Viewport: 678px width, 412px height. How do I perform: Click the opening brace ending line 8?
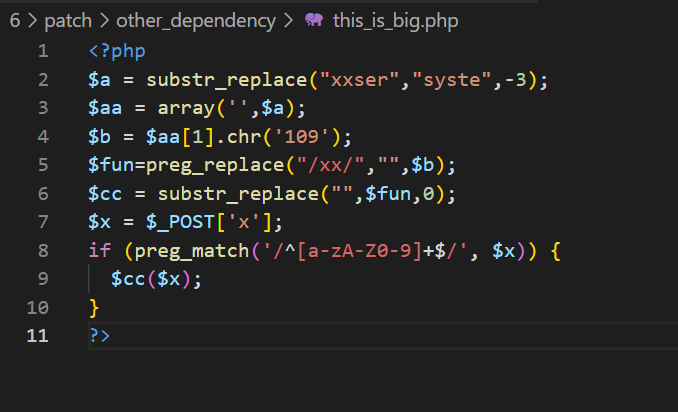pyautogui.click(x=556, y=251)
